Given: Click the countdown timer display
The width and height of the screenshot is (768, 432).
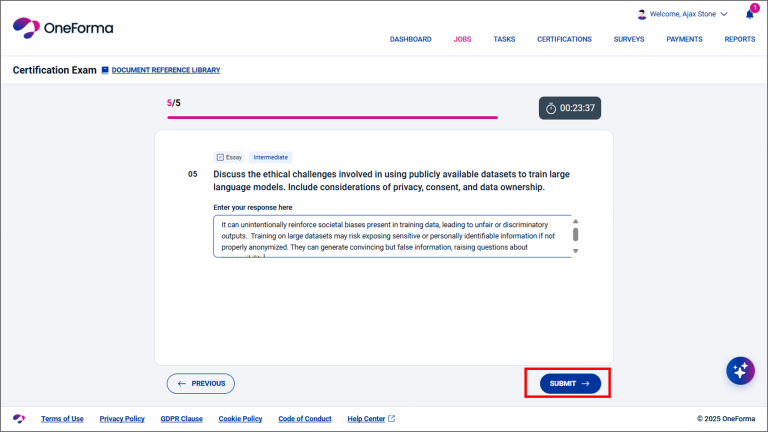Looking at the screenshot, I should click(x=570, y=108).
